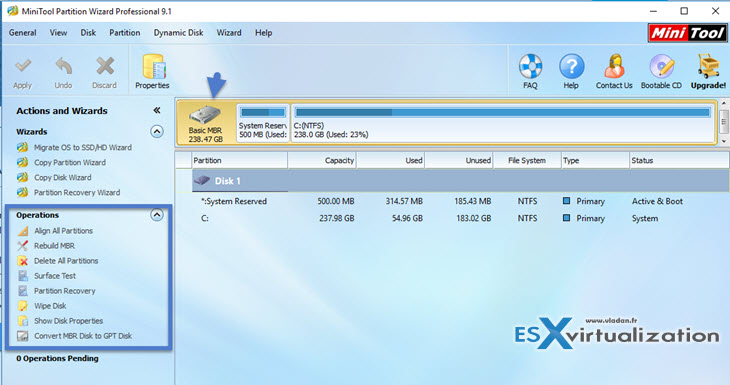The height and width of the screenshot is (385, 730).
Task: Click the Delete All Partitions icon
Action: click(x=23, y=261)
